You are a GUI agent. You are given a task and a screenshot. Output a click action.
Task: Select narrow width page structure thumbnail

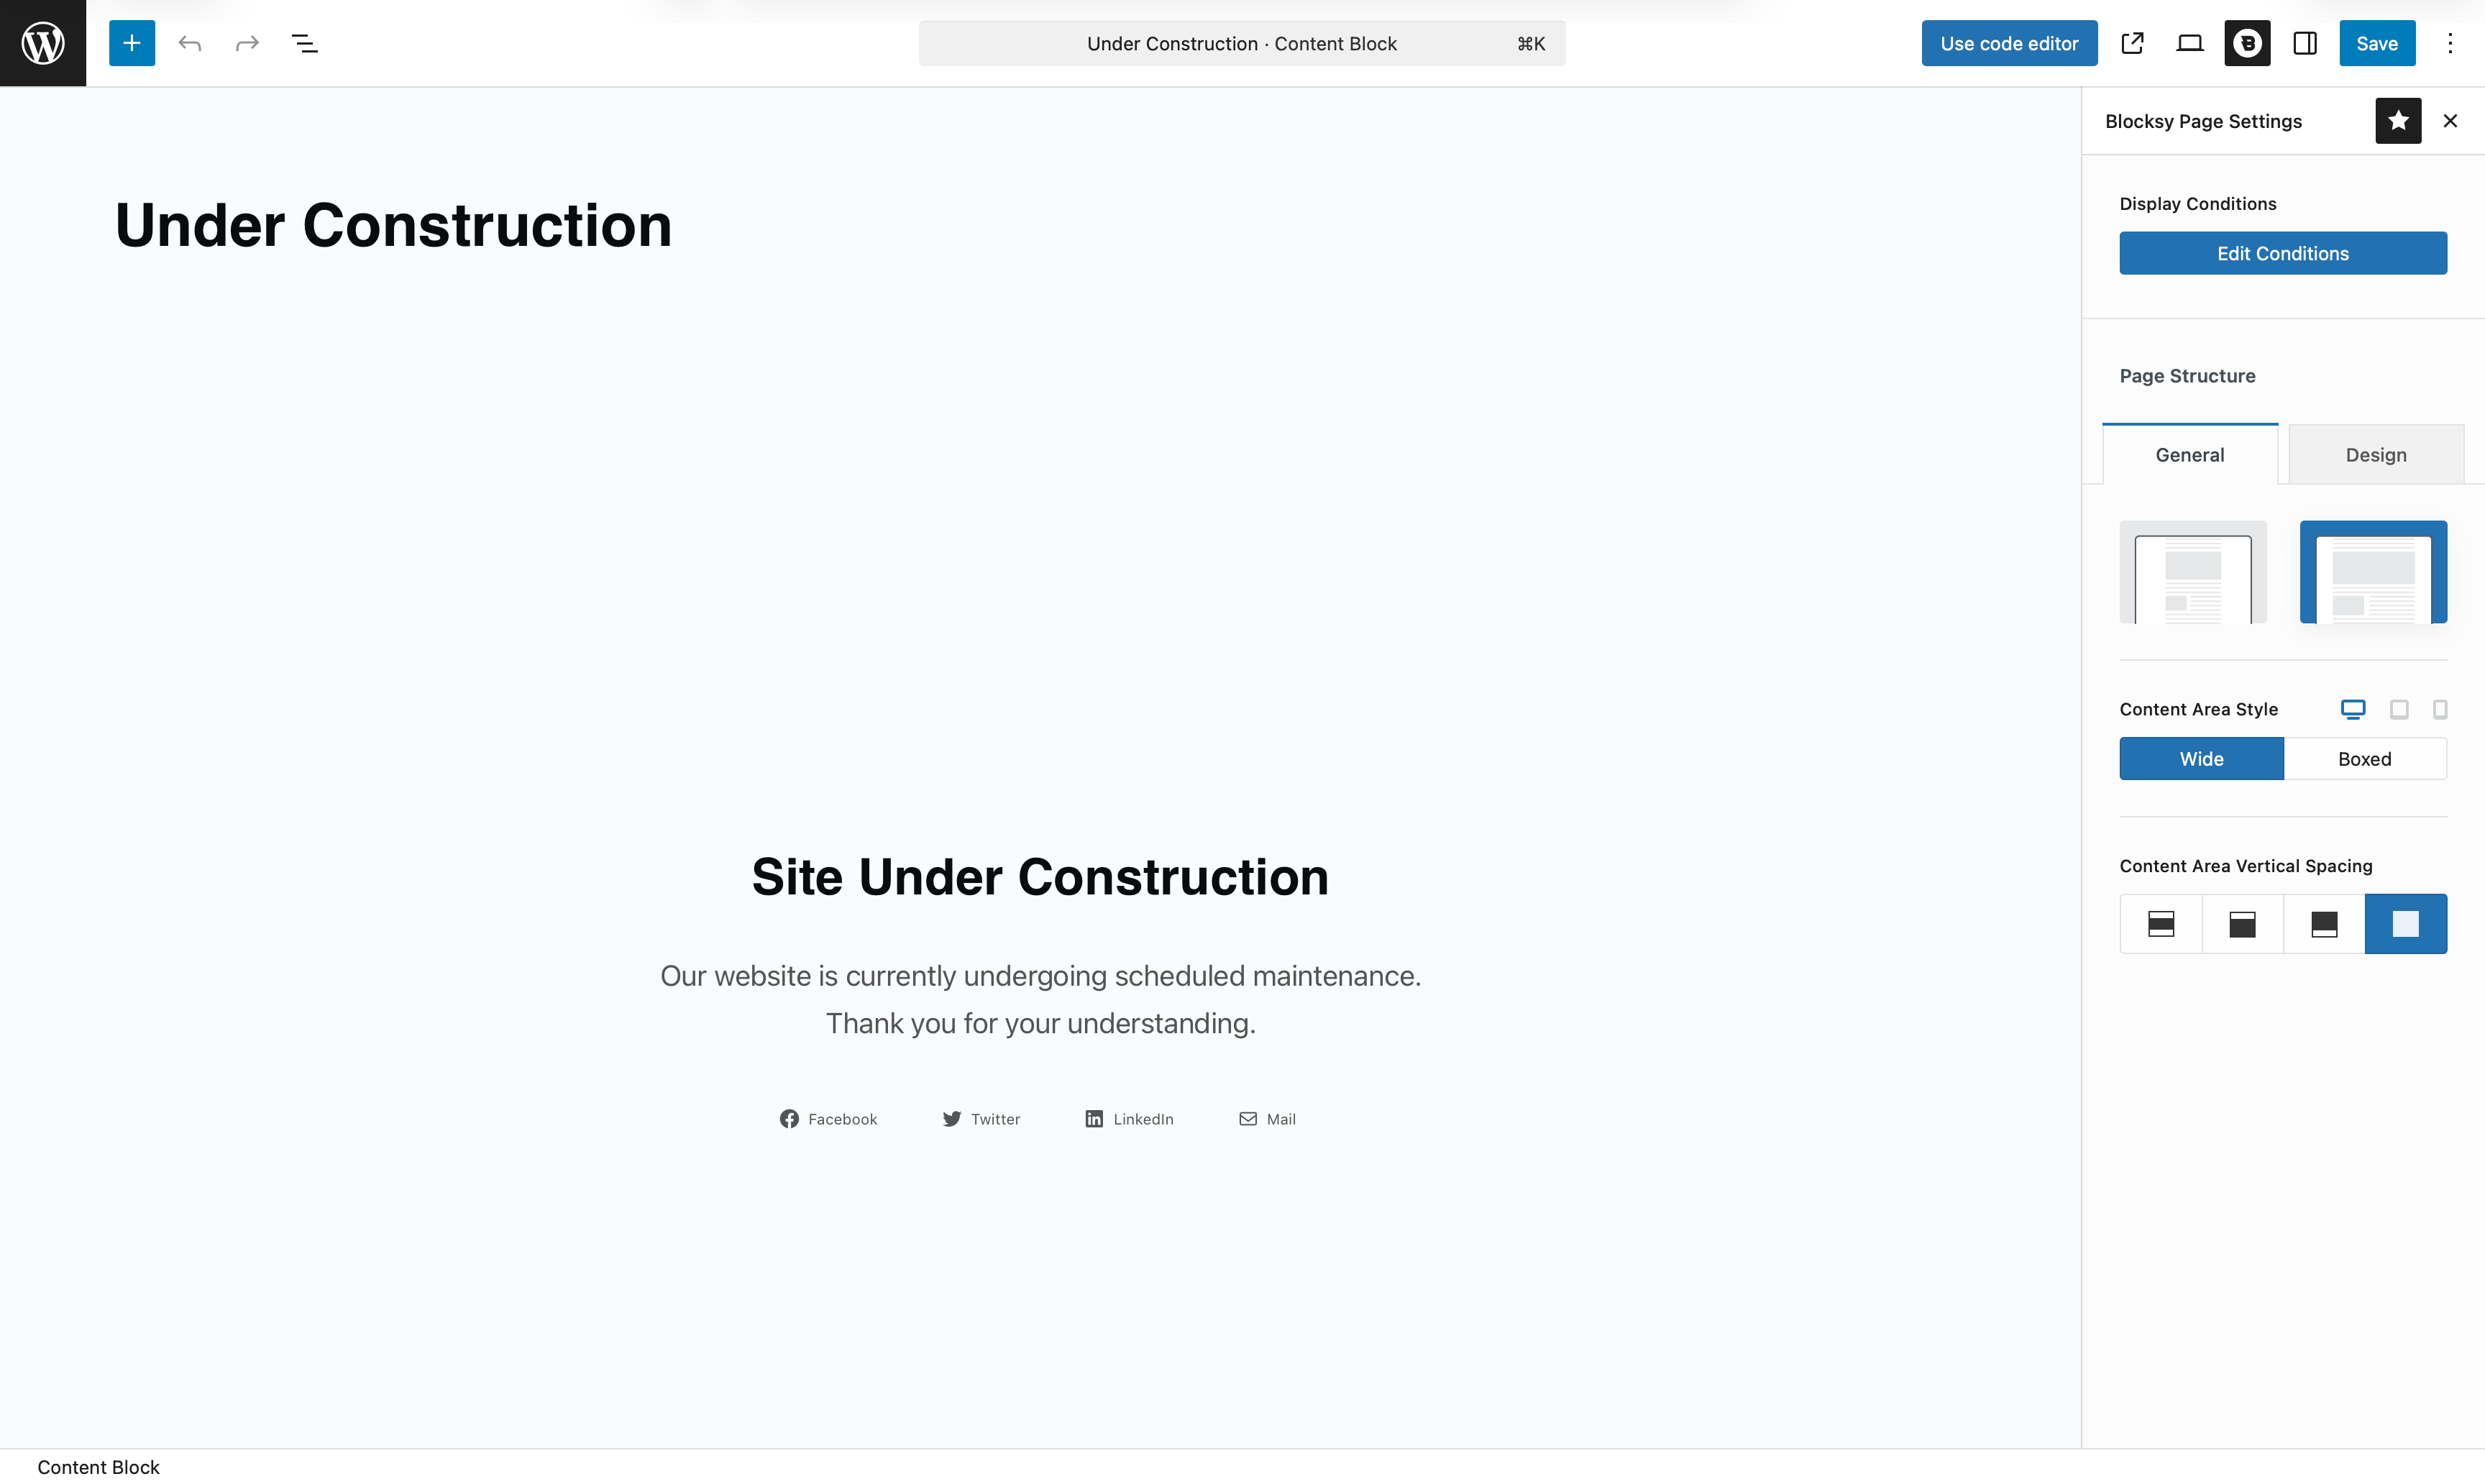2193,572
